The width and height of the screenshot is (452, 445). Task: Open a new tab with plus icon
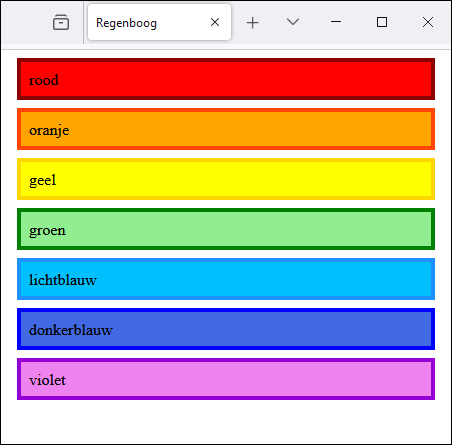point(253,23)
